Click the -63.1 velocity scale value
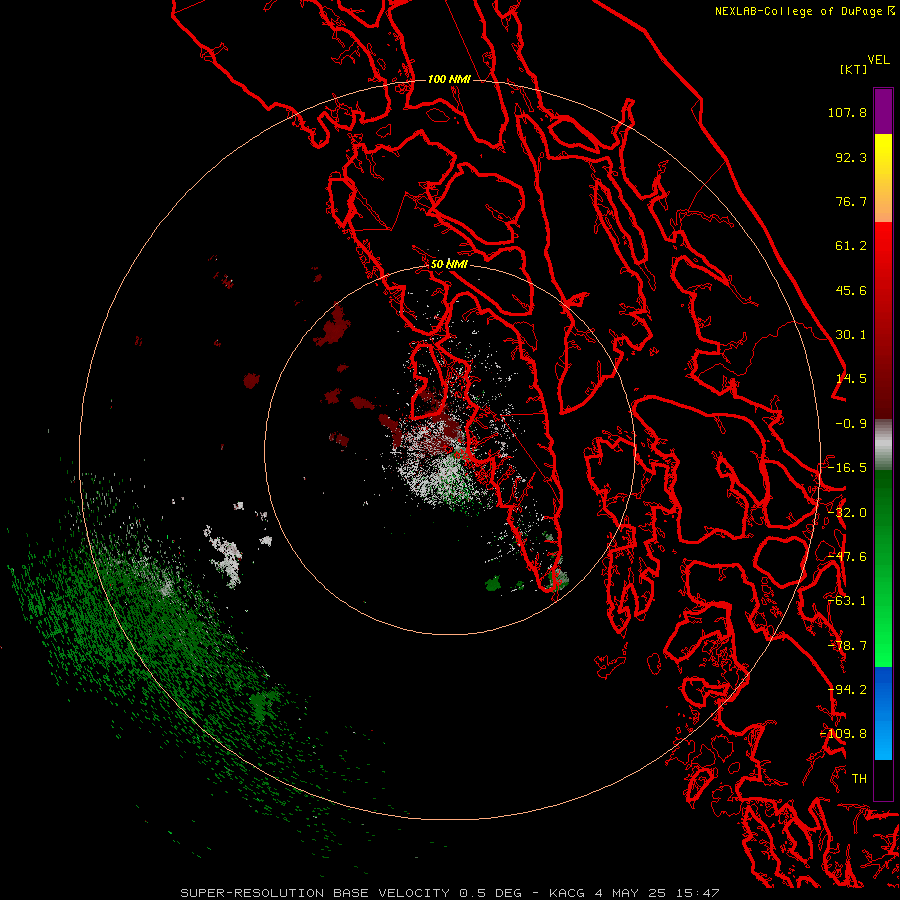This screenshot has width=900, height=900. [847, 601]
